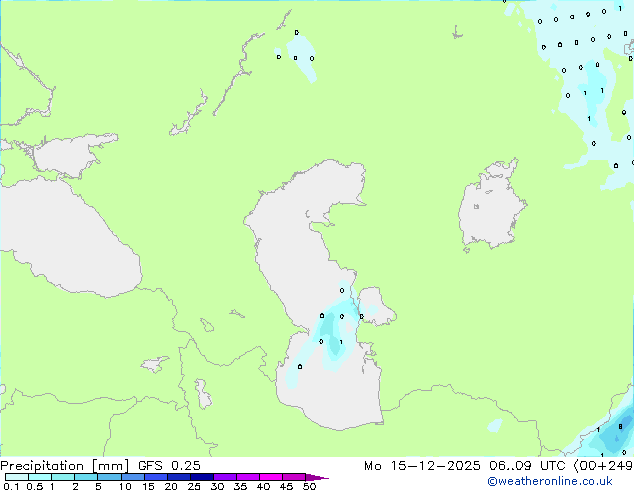Image resolution: width=634 pixels, height=490 pixels.
Task: Click the '06..09 UTC' time text
Action: [x=527, y=466]
